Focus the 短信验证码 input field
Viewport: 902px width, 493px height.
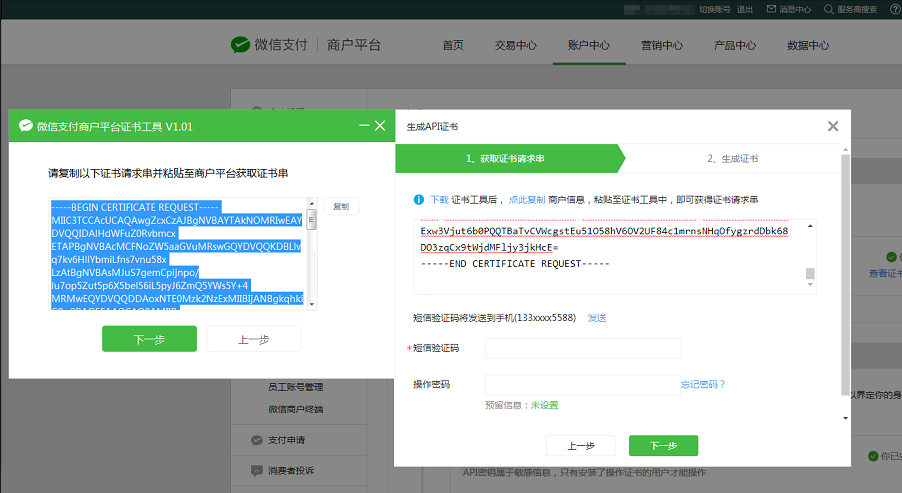582,348
